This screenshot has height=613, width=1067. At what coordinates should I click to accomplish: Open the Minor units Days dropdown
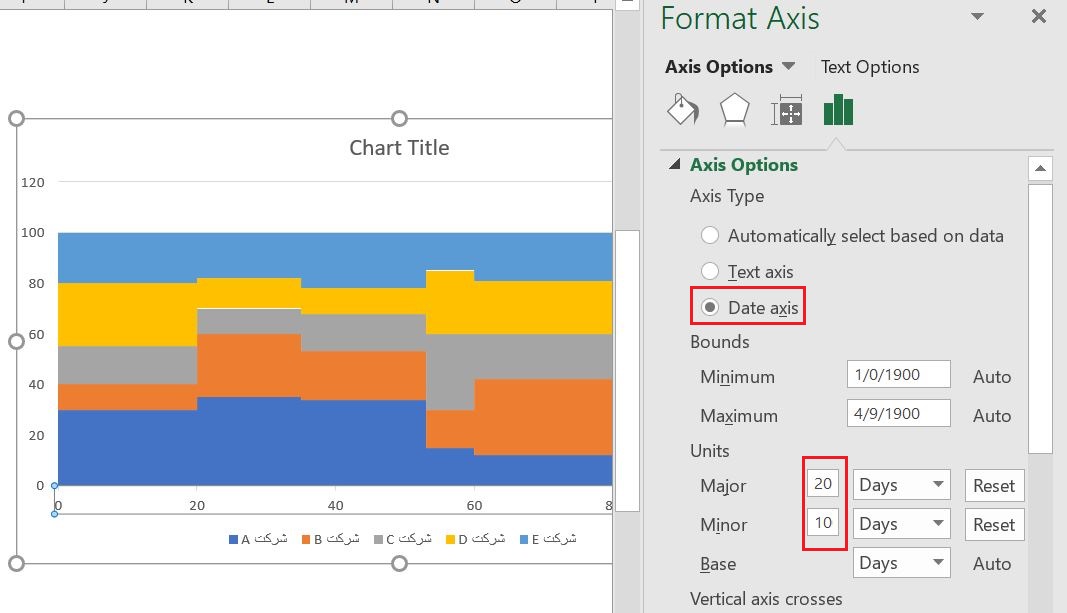pyautogui.click(x=901, y=524)
